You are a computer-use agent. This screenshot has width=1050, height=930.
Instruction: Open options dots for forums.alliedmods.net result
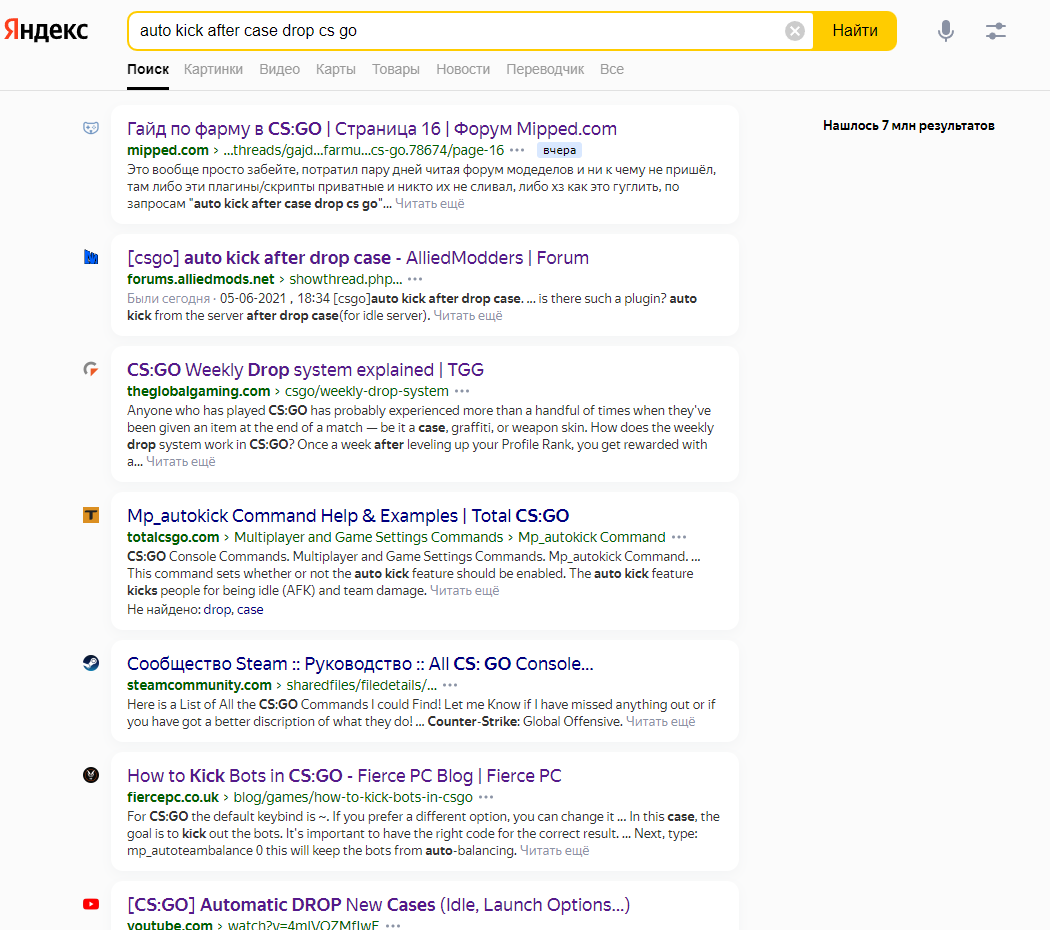tap(415, 279)
